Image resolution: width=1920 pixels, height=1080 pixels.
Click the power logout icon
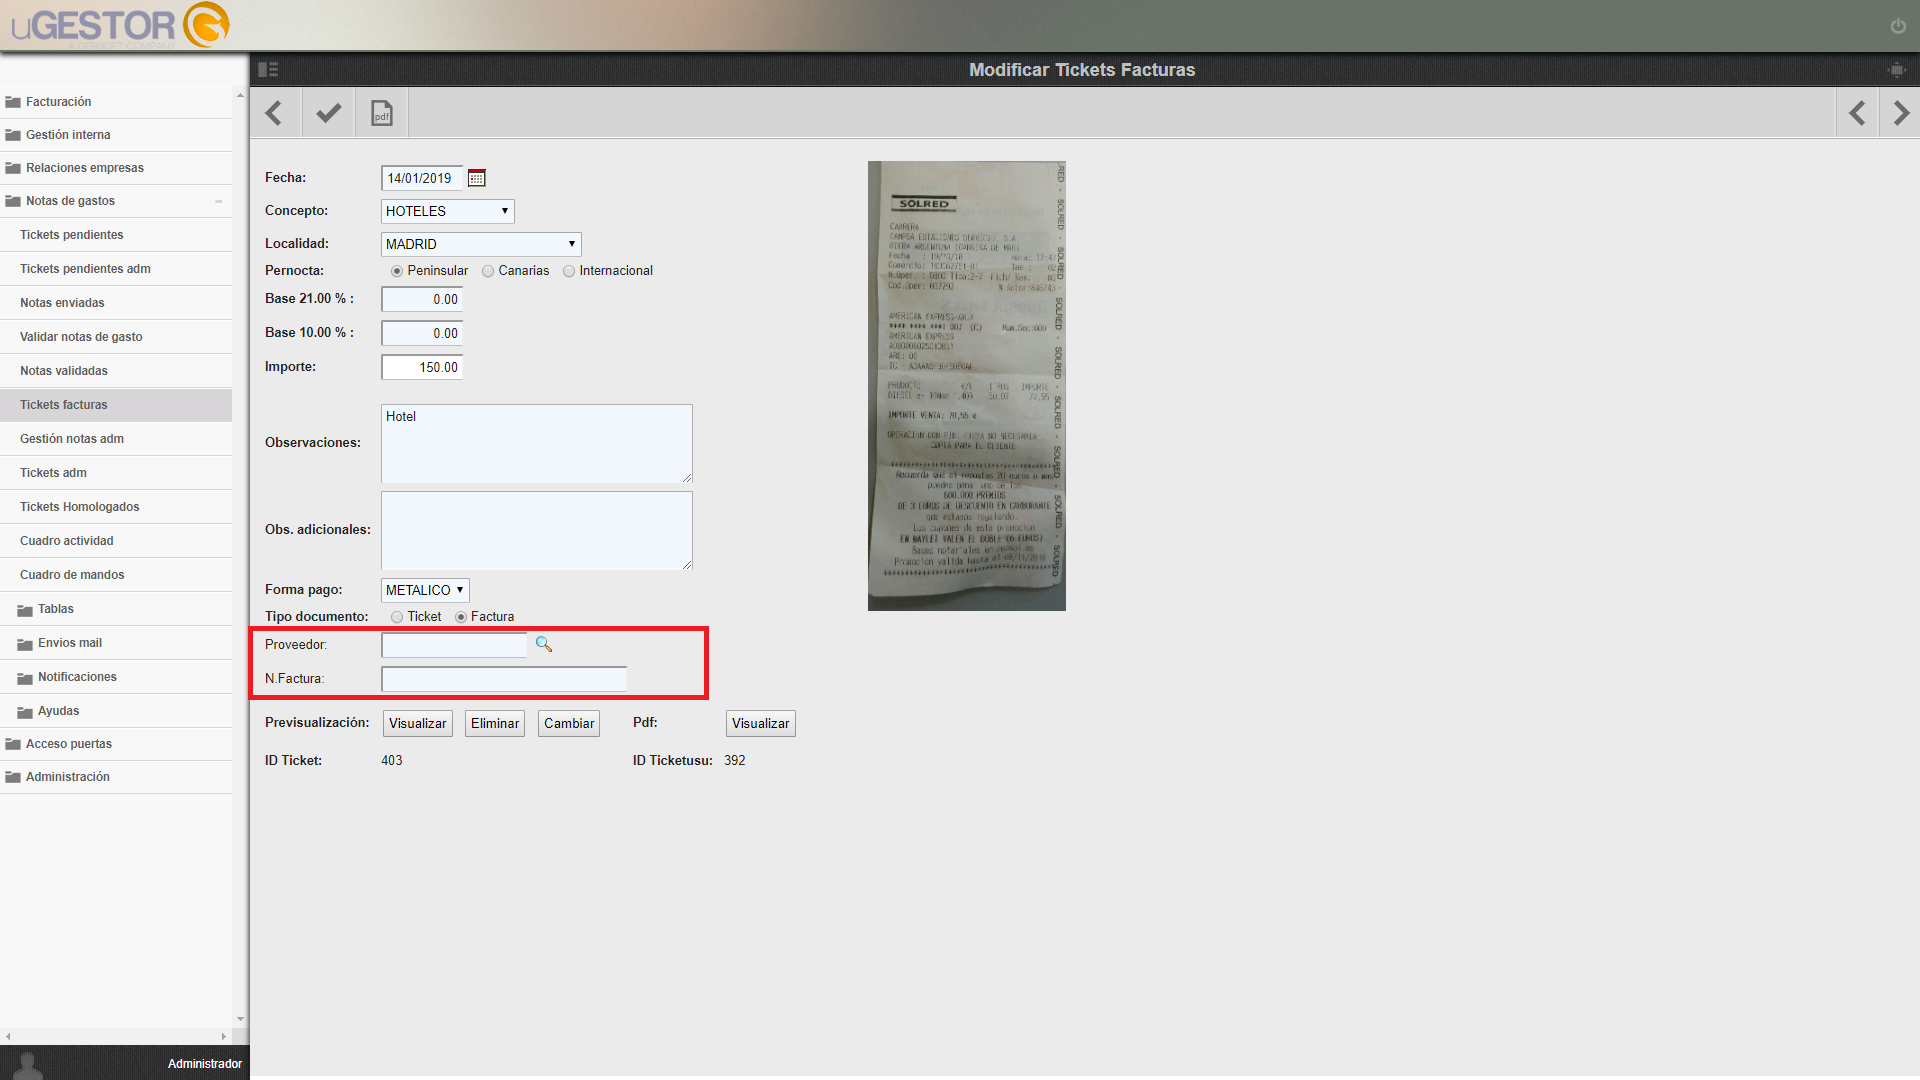(x=1898, y=26)
